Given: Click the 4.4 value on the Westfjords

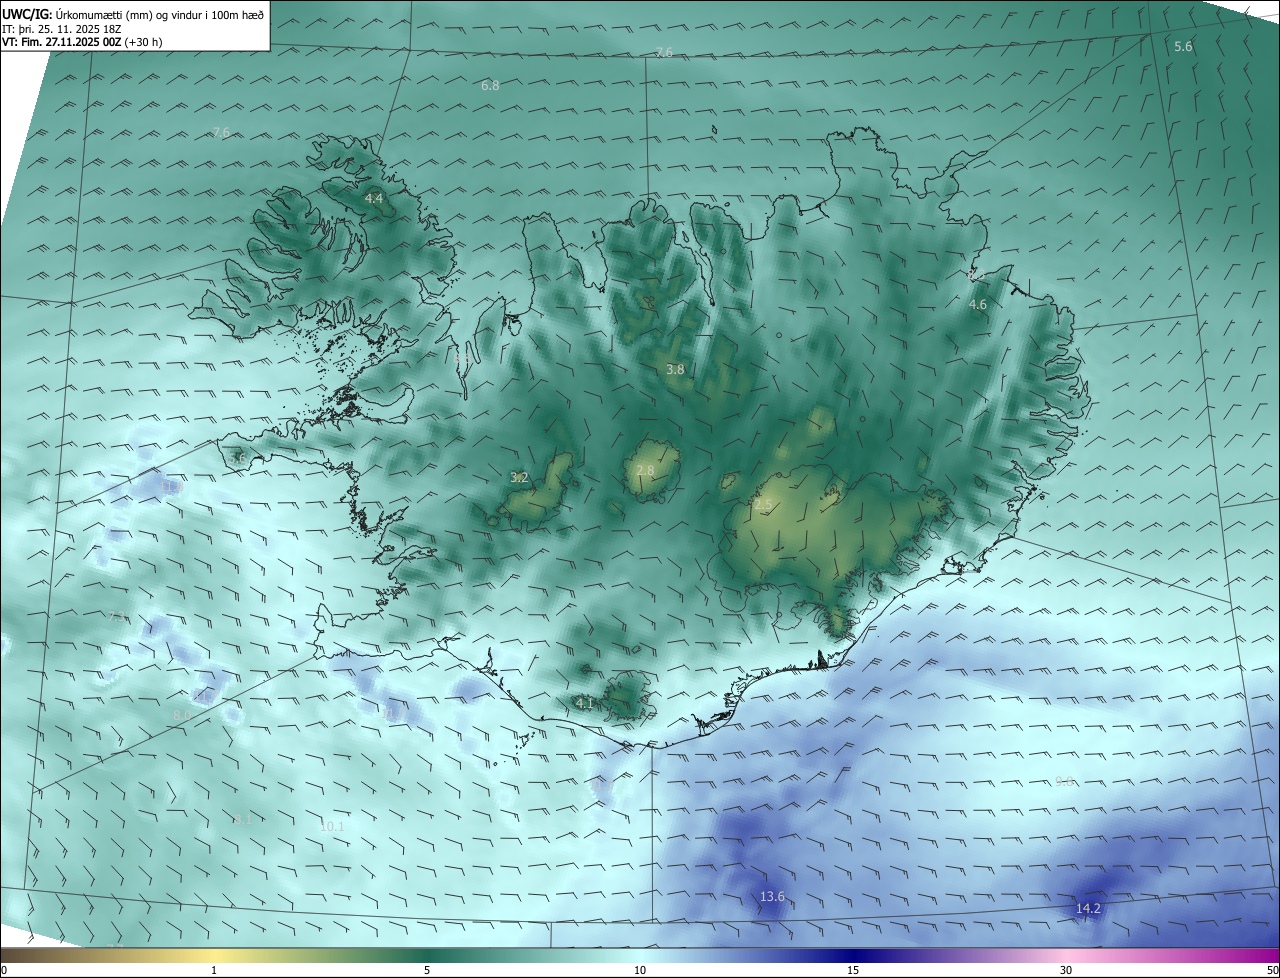Looking at the screenshot, I should point(373,199).
